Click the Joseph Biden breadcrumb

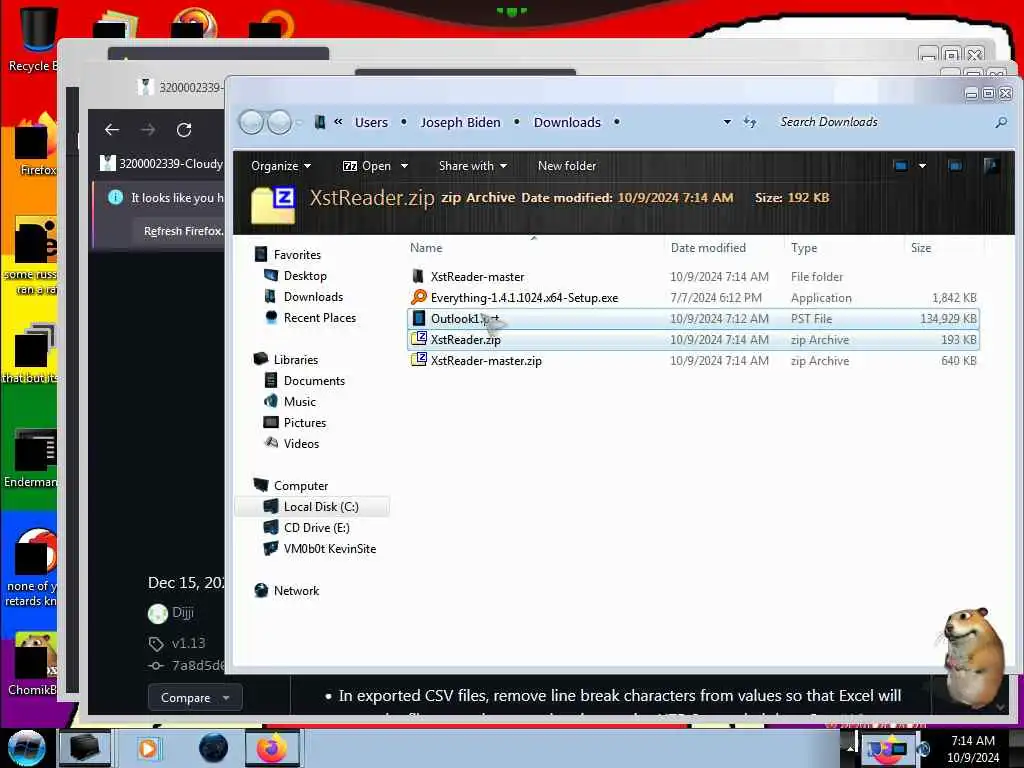(x=460, y=122)
